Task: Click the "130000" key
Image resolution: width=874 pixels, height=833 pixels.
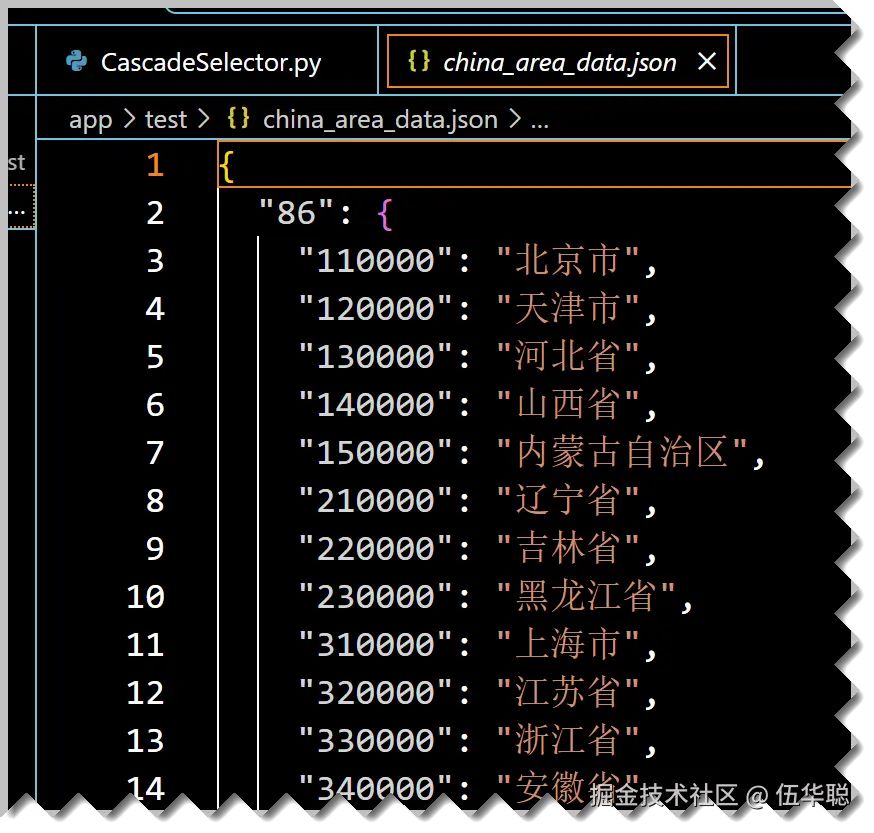Action: coord(375,356)
